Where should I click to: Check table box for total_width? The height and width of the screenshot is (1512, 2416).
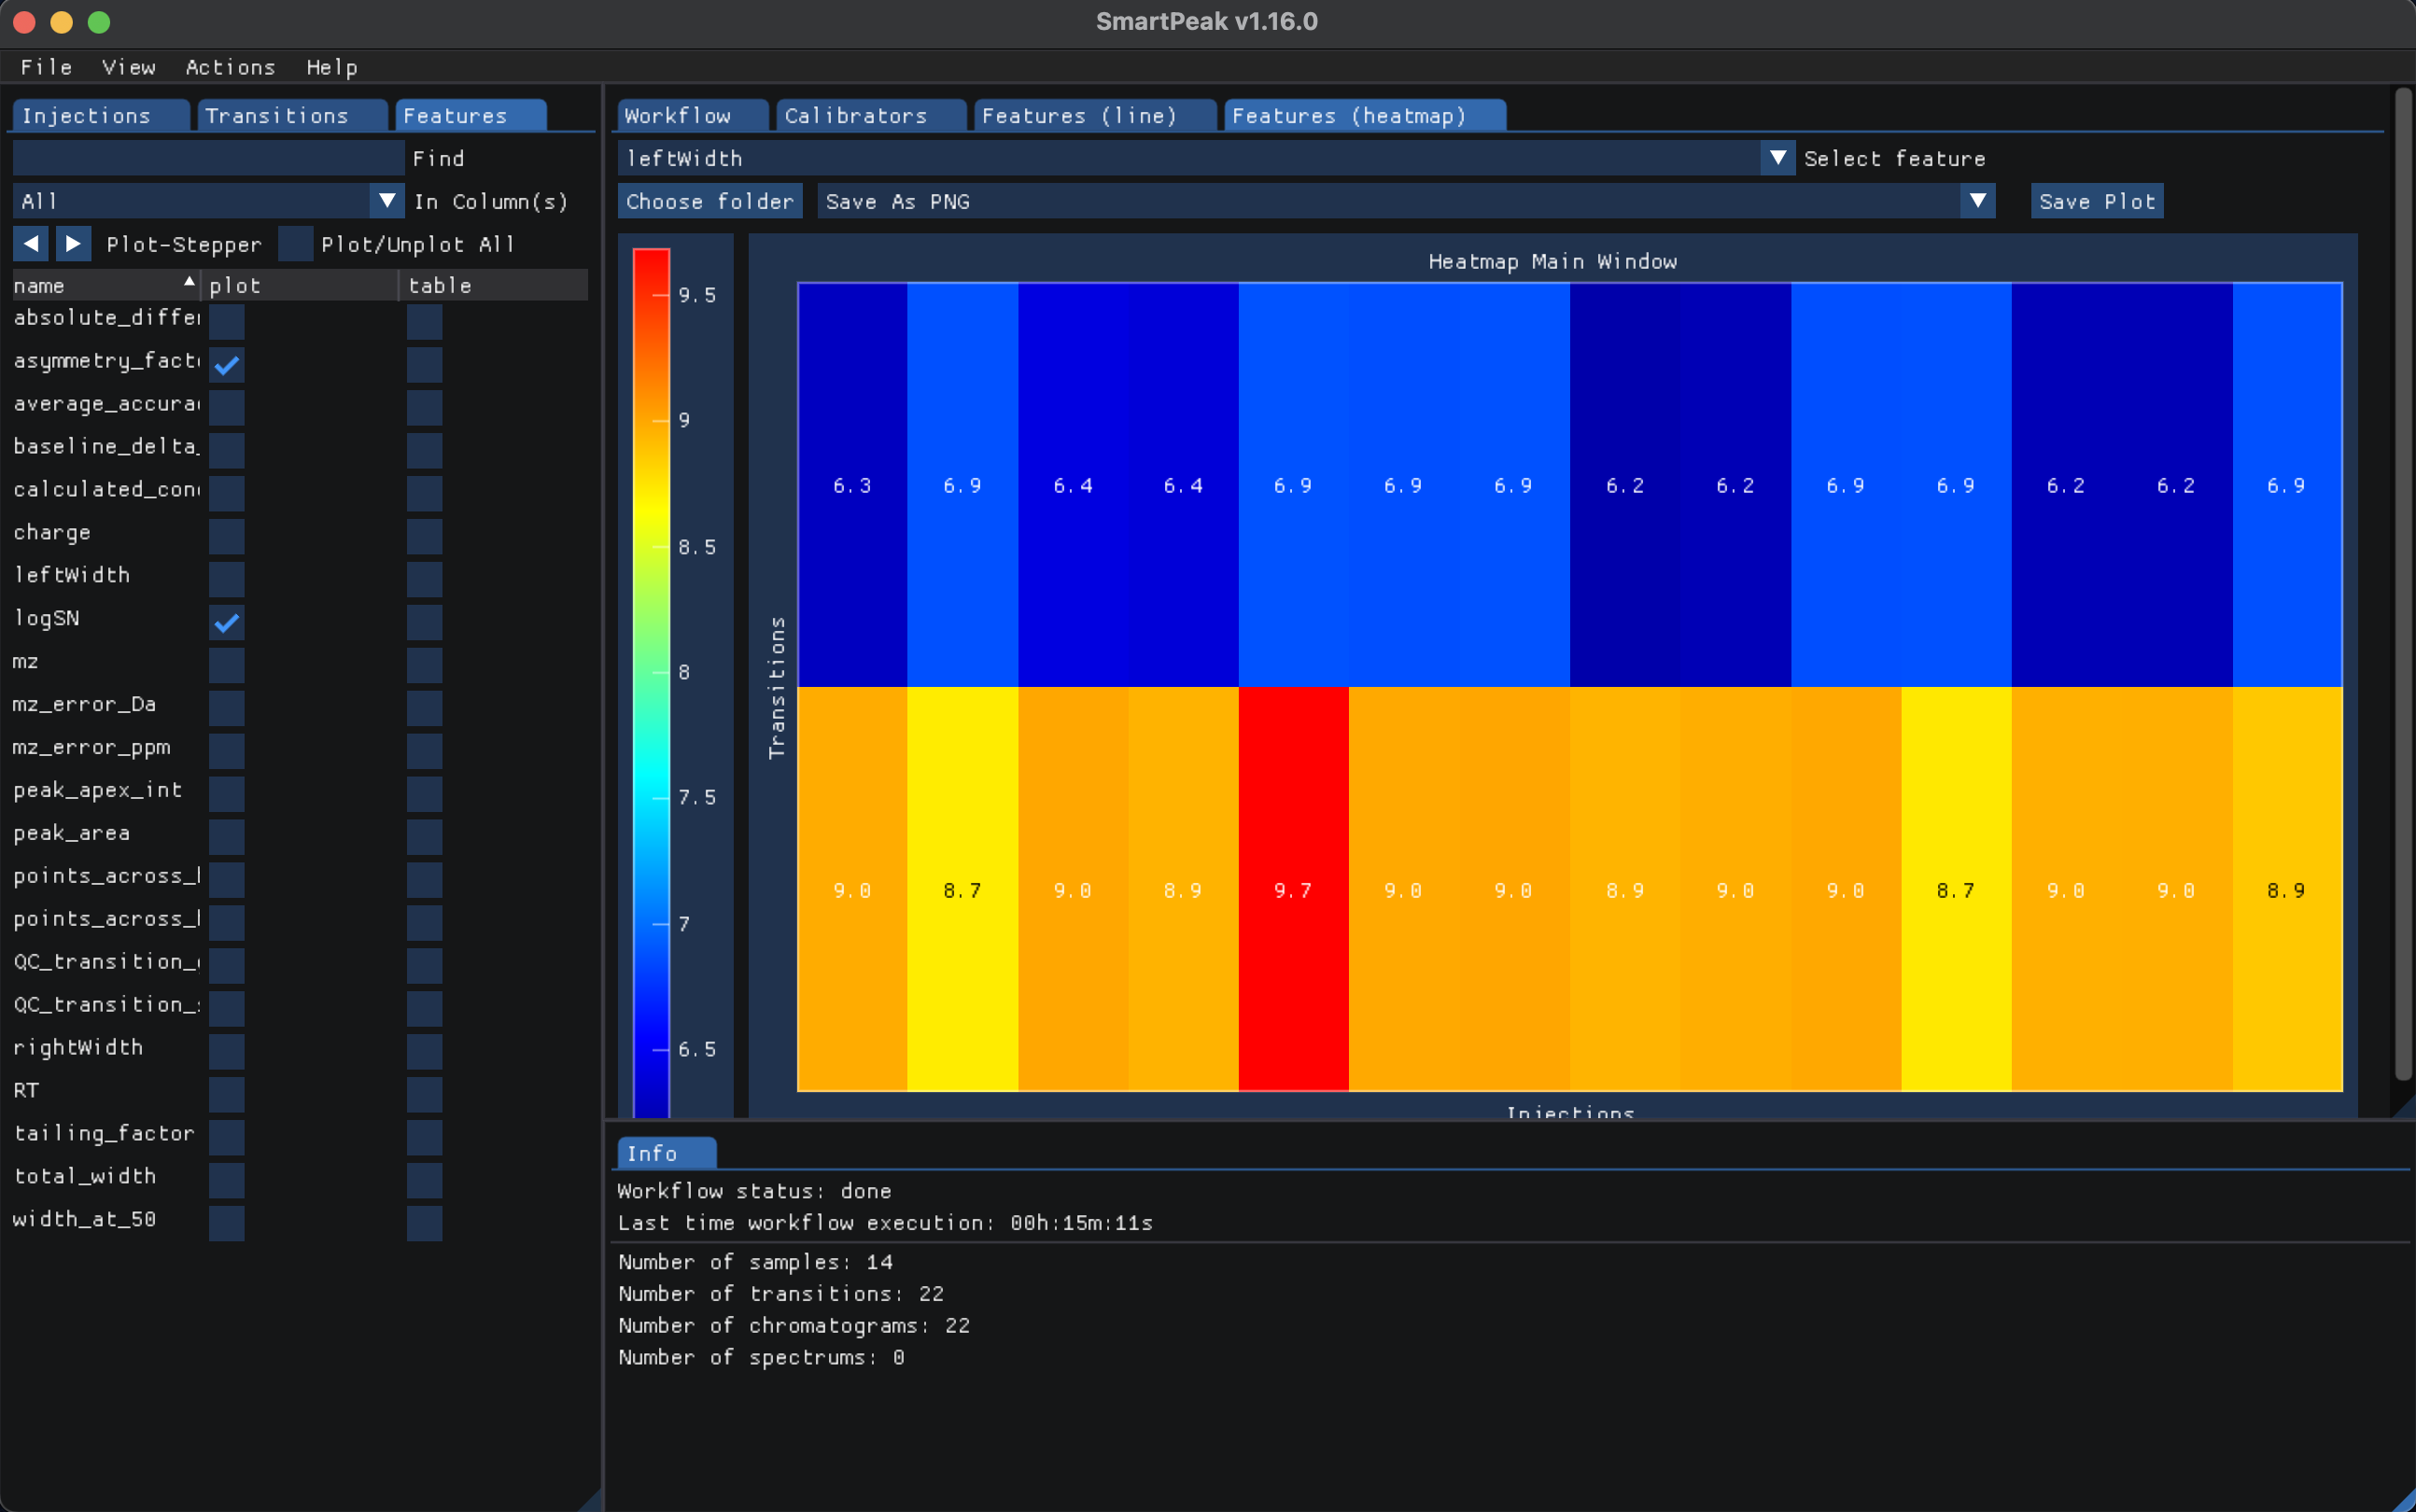[x=425, y=1181]
